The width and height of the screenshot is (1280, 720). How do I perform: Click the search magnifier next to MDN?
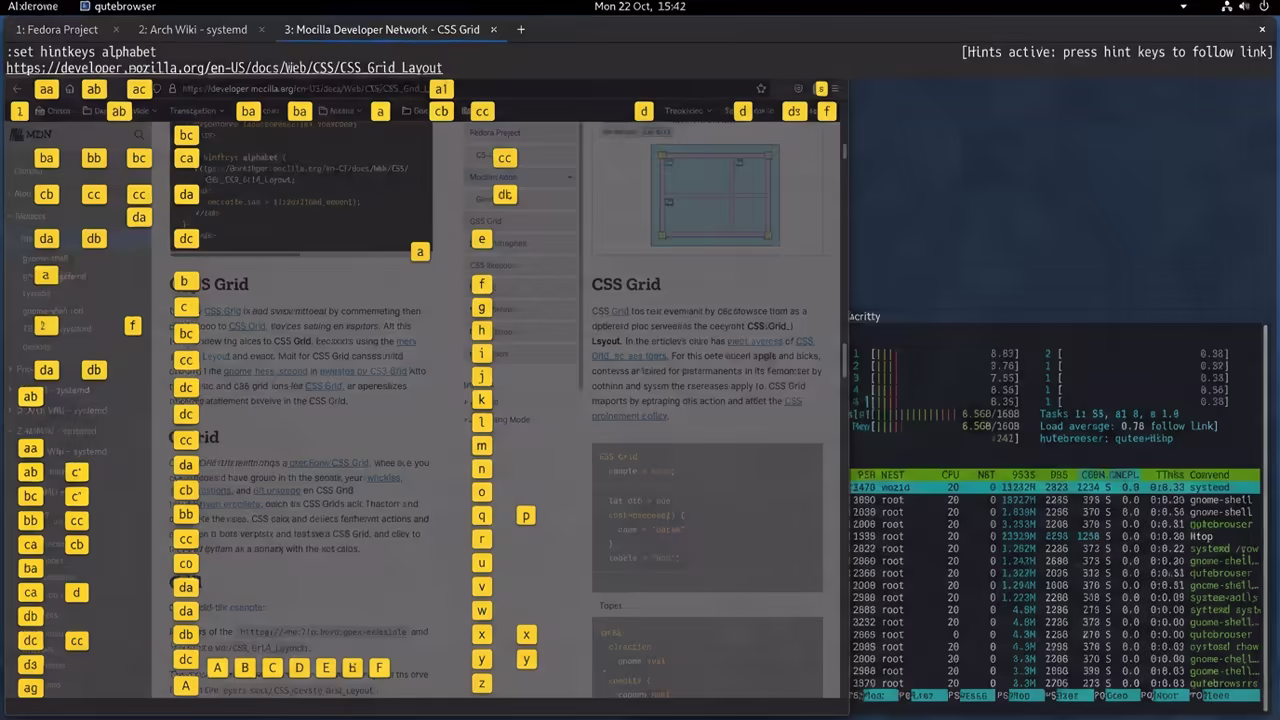pyautogui.click(x=139, y=134)
